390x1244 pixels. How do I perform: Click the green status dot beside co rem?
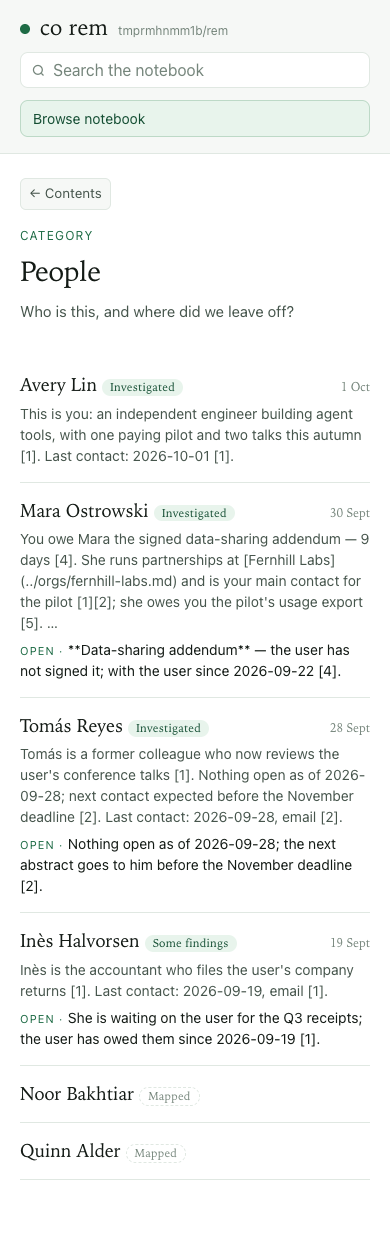tap(25, 30)
